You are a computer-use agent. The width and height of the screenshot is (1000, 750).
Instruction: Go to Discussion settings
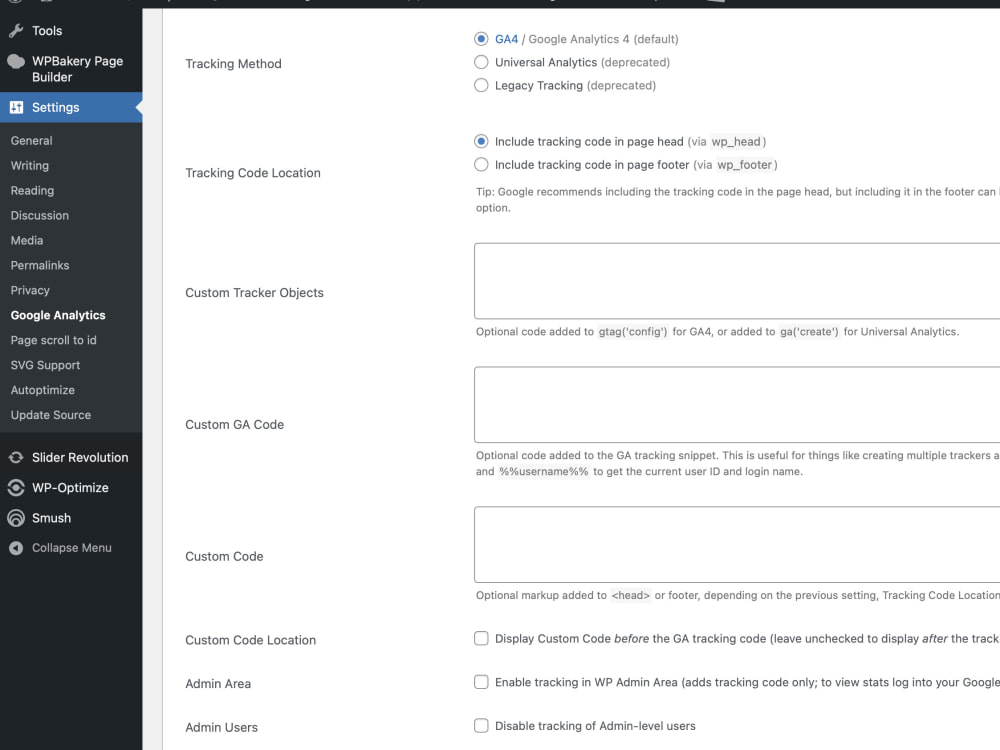(x=40, y=216)
